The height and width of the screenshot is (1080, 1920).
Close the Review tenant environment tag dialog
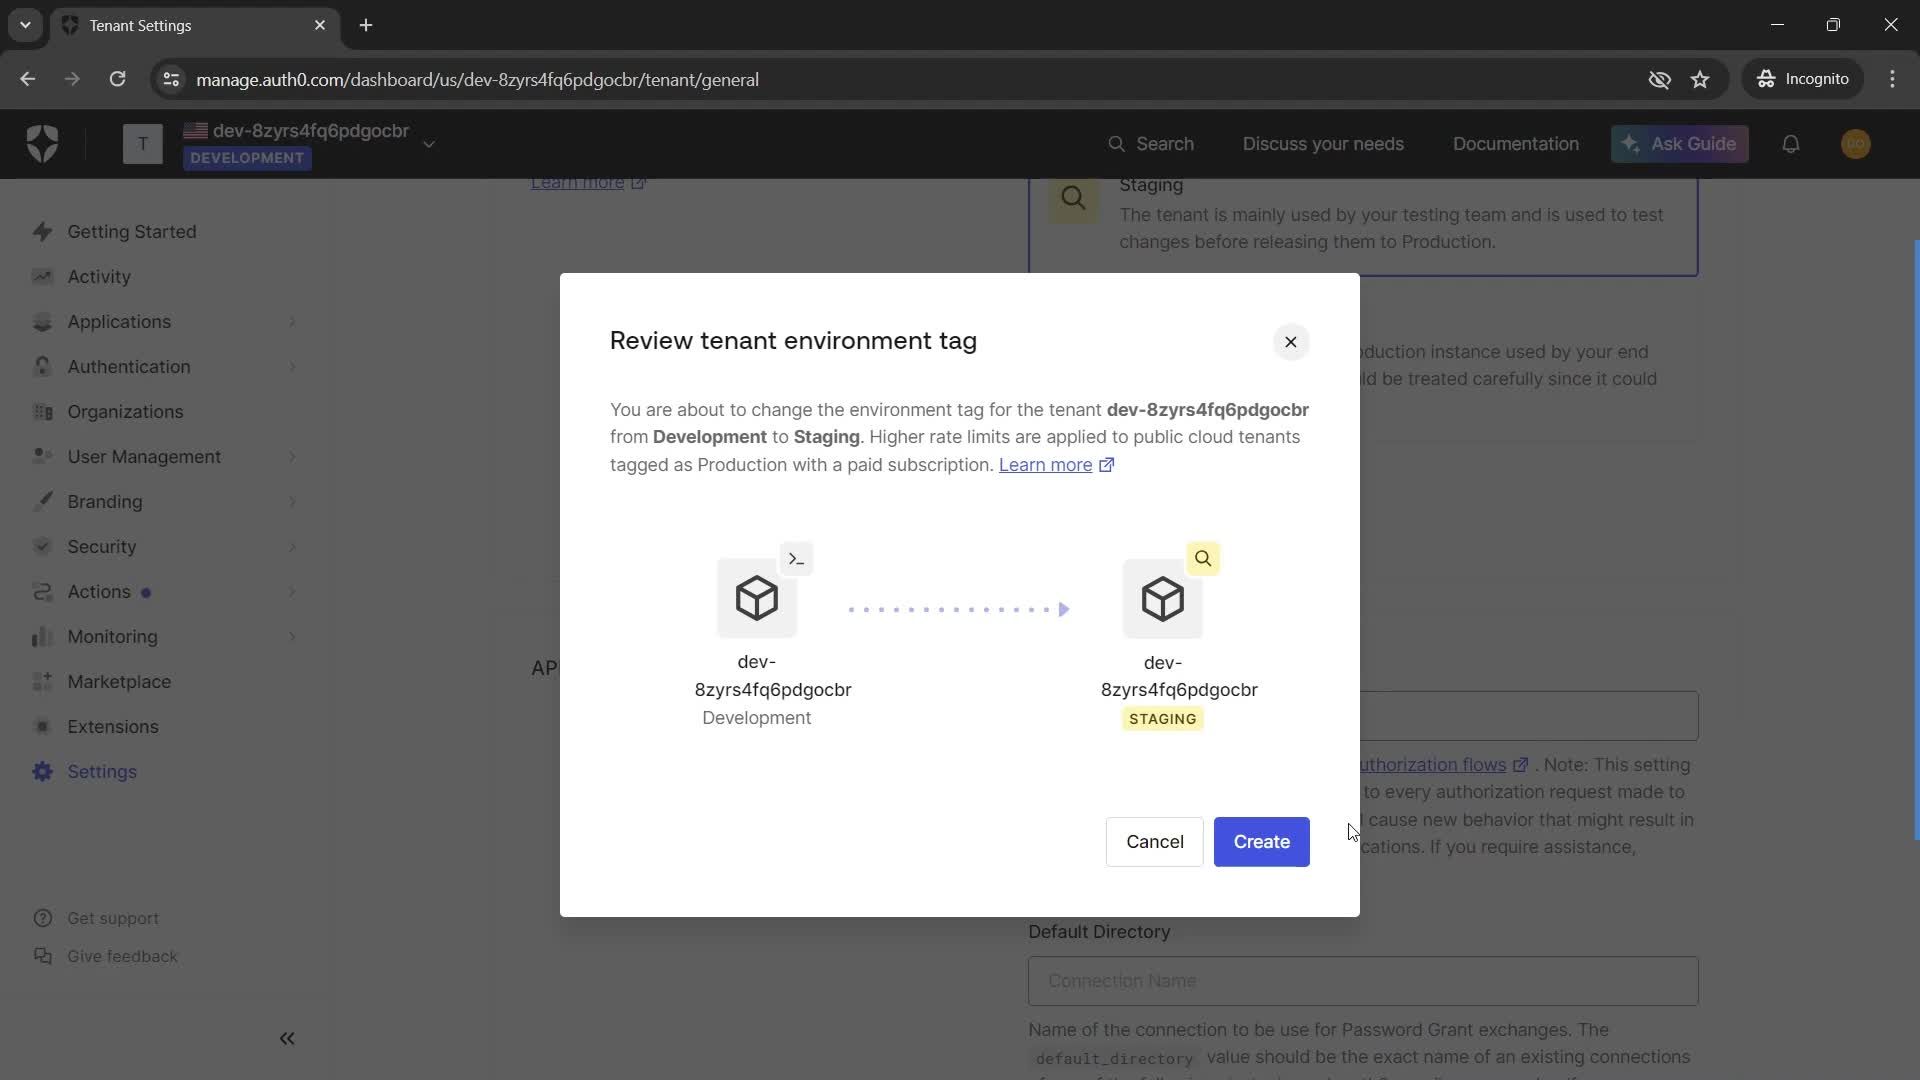pyautogui.click(x=1290, y=342)
